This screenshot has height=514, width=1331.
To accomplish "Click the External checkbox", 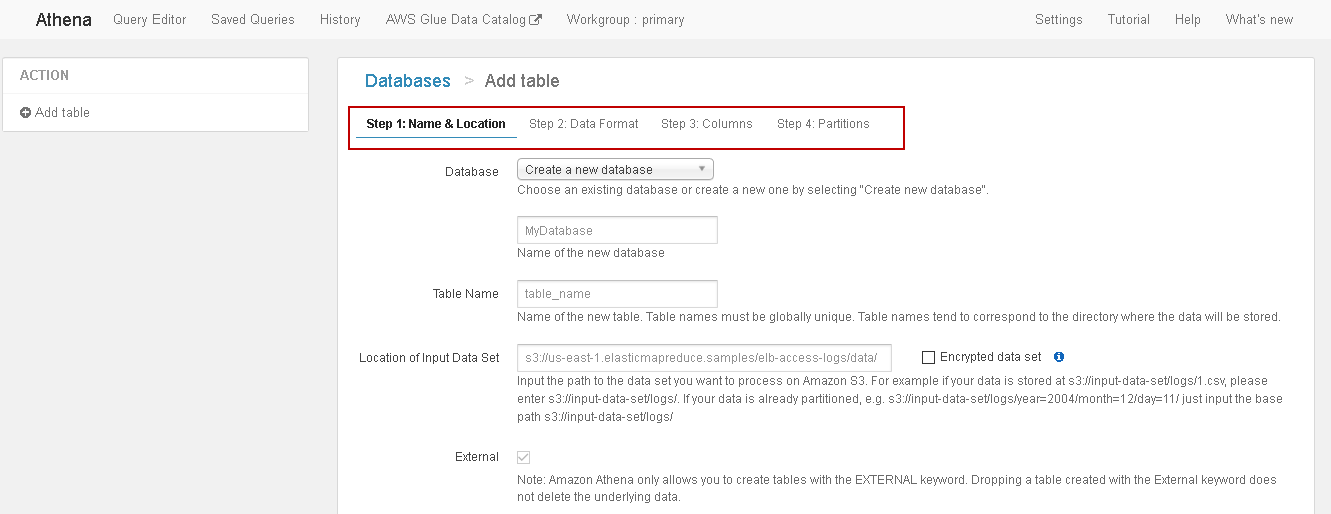I will click(523, 457).
